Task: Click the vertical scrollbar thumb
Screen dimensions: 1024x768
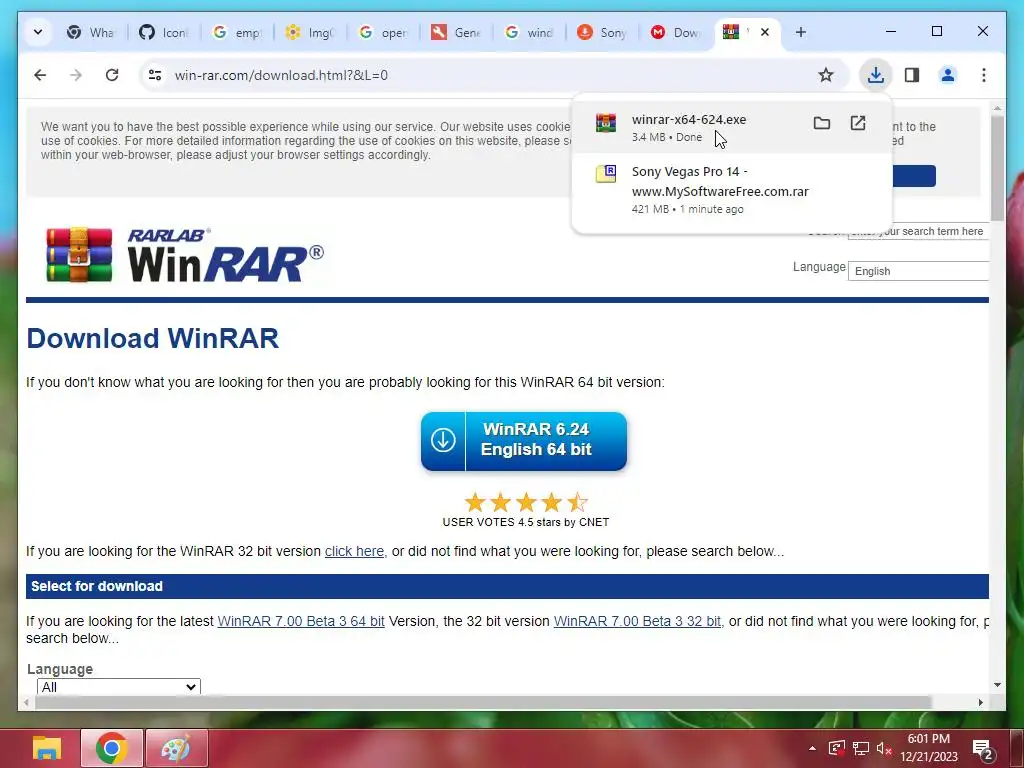Action: click(x=997, y=168)
